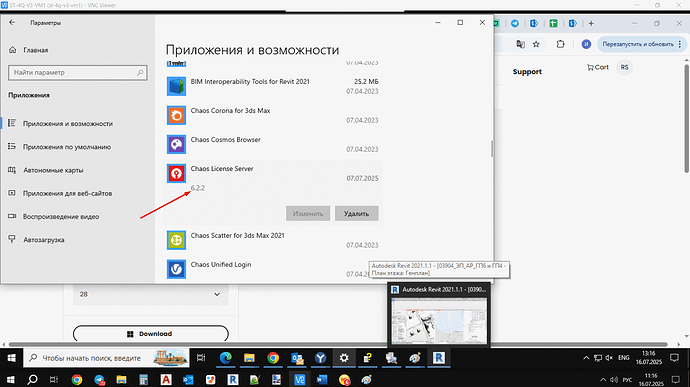
Task: Click the Перезапустить и обновить button
Action: coord(642,44)
